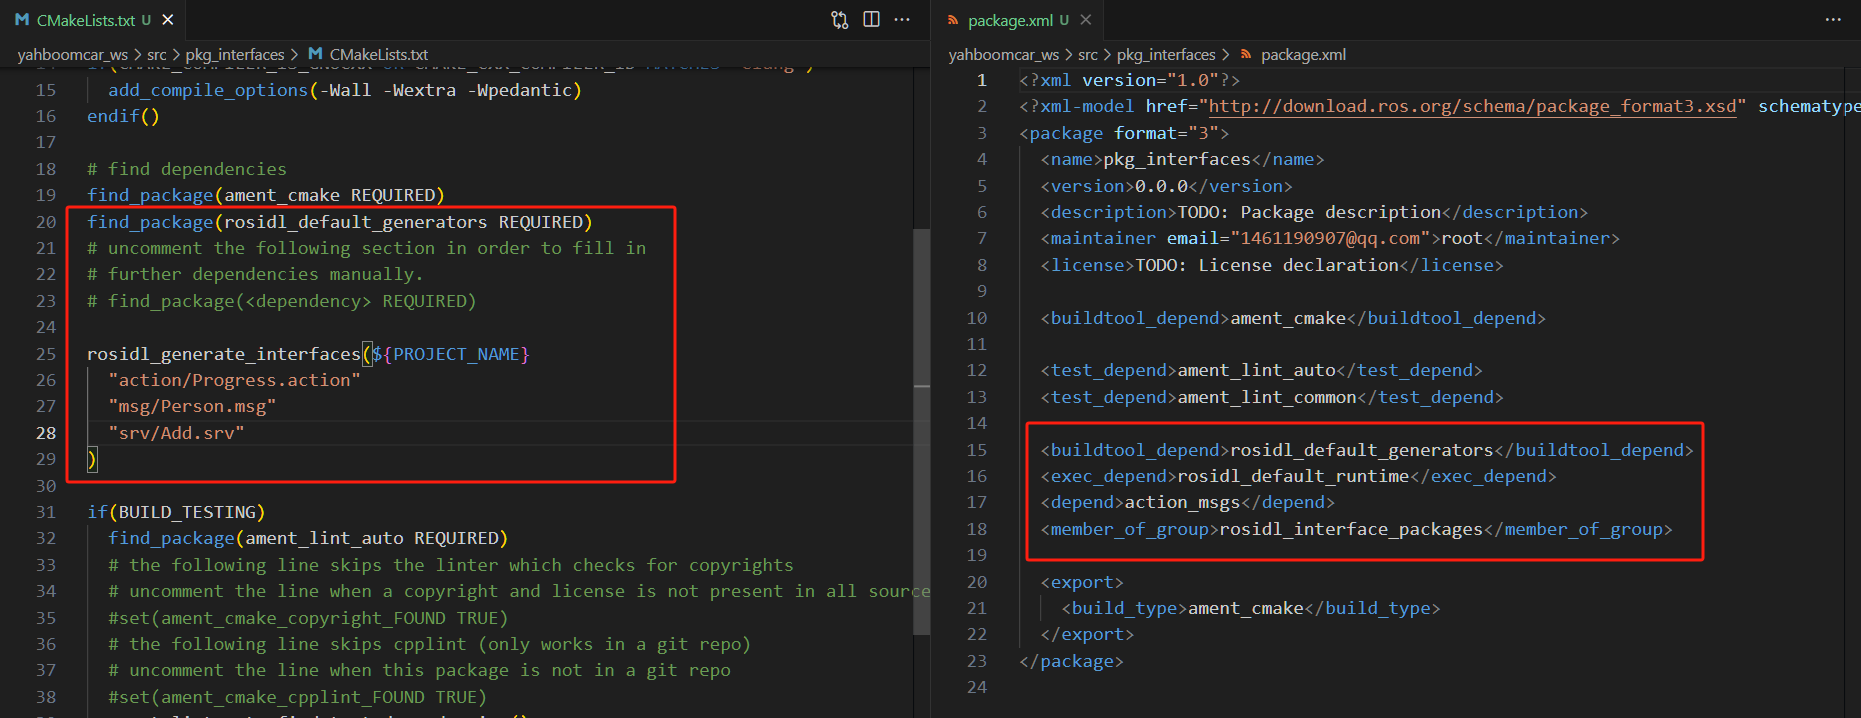This screenshot has height=718, width=1861.
Task: Click test_depend ament_lint_auto line
Action: 1261,370
